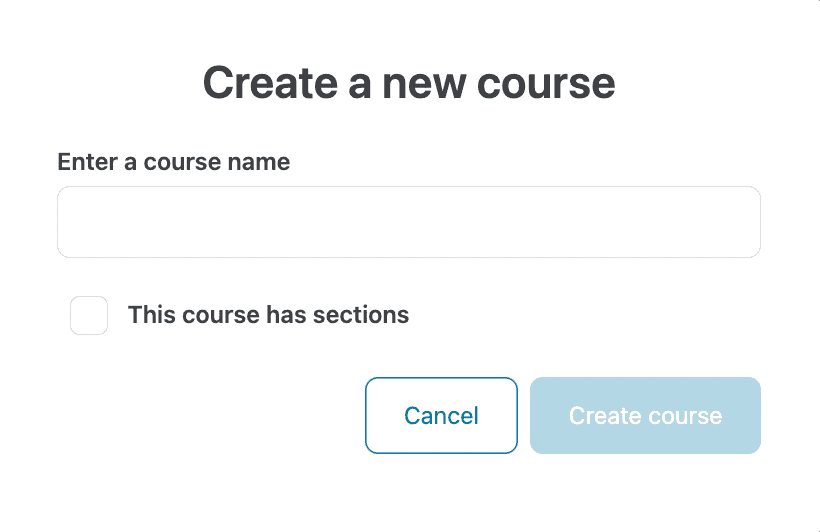Focus the empty text box under 'Enter a course name'

point(408,222)
